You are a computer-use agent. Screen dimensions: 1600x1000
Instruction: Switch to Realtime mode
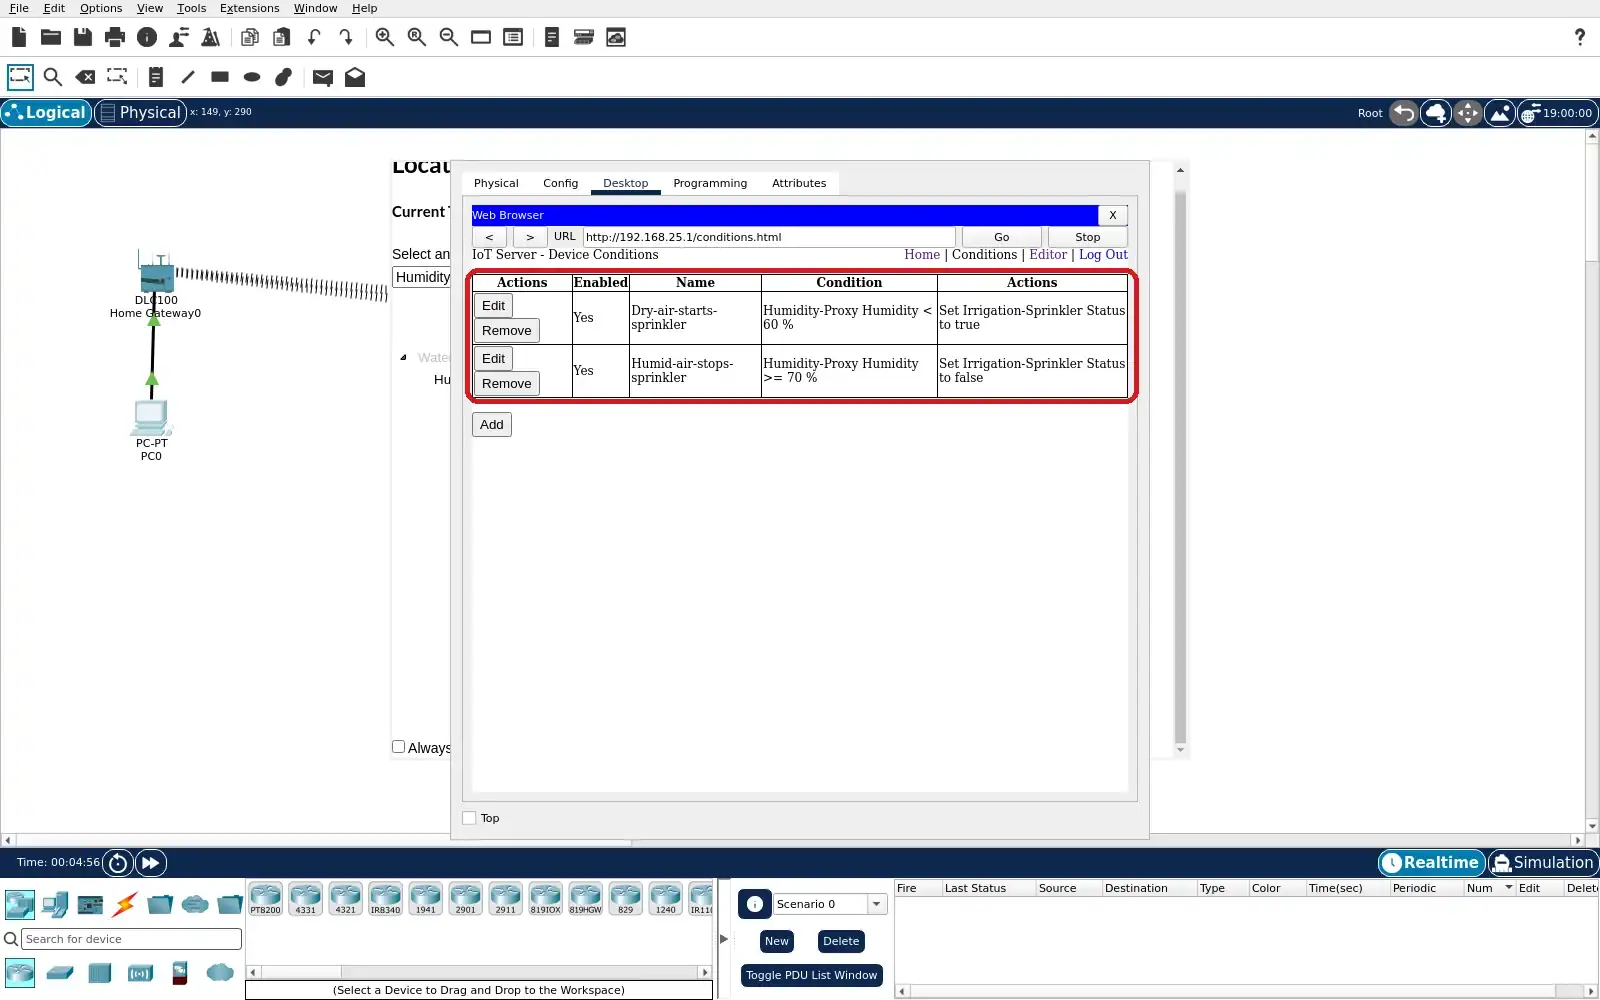click(x=1431, y=863)
